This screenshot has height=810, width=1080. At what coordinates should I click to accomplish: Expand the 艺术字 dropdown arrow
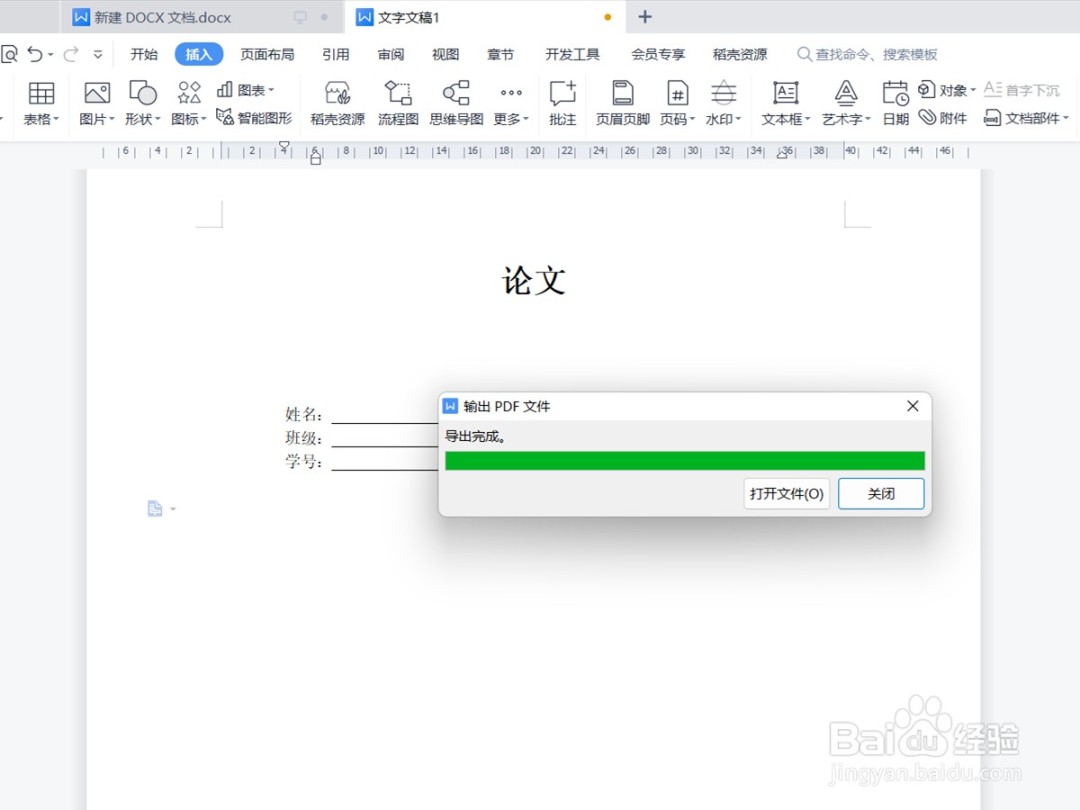(x=868, y=118)
